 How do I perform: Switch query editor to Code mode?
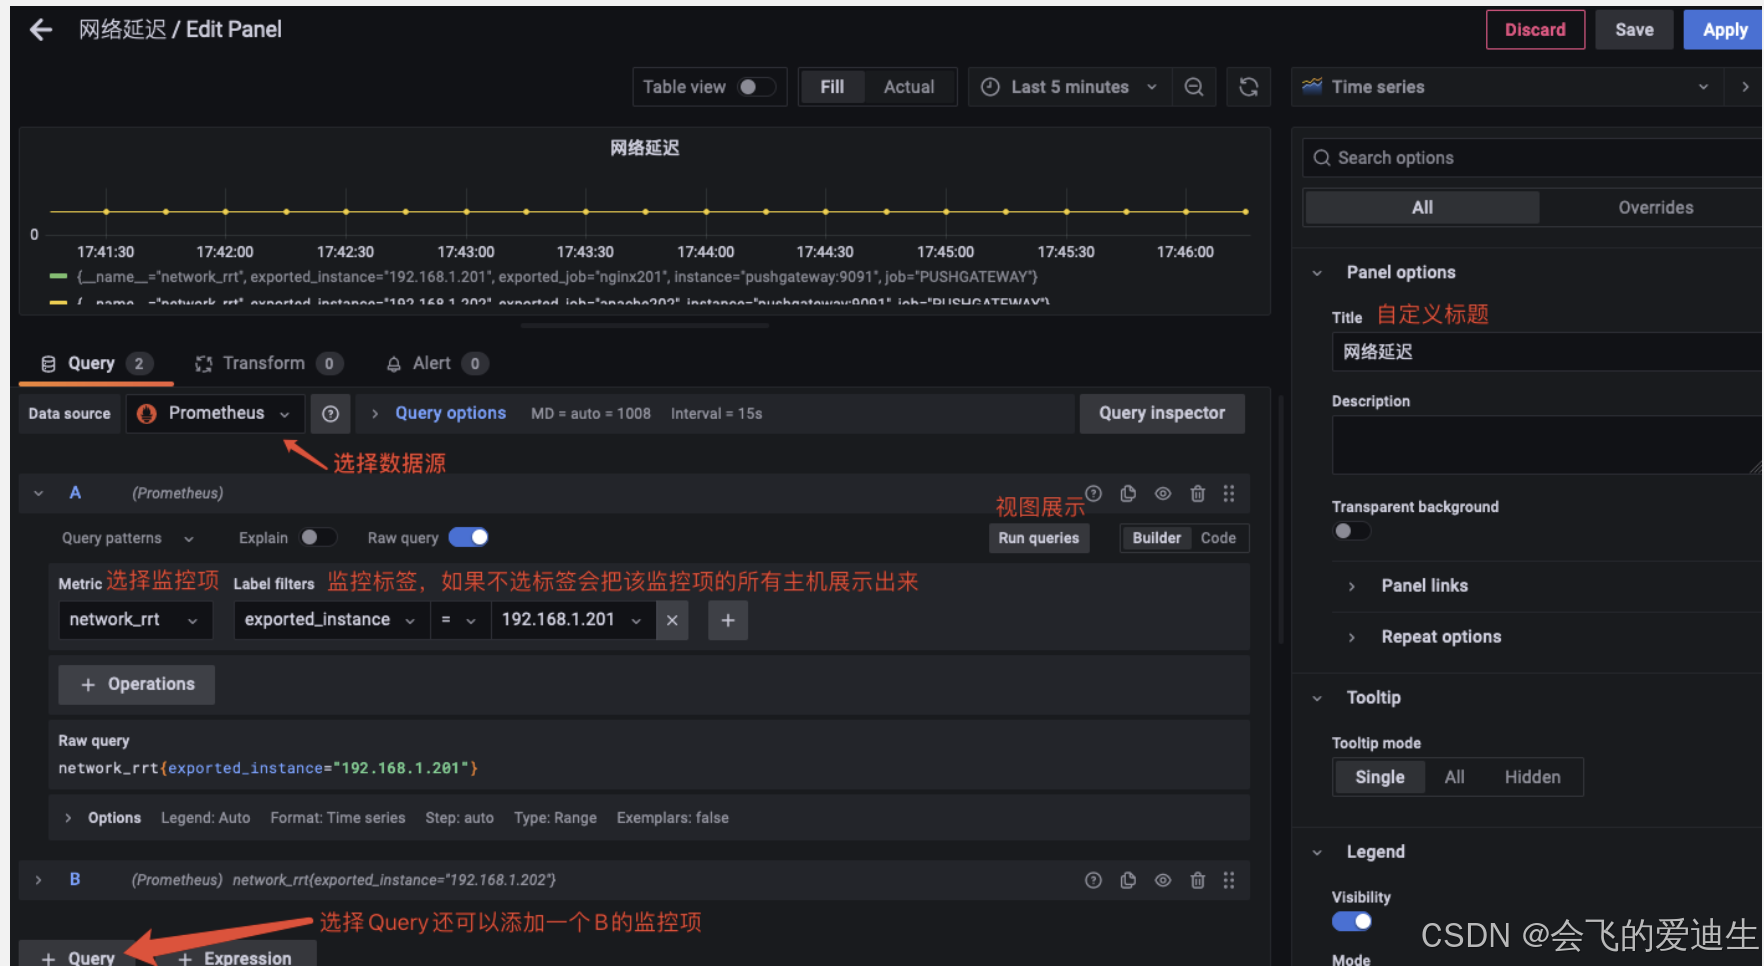(x=1218, y=538)
